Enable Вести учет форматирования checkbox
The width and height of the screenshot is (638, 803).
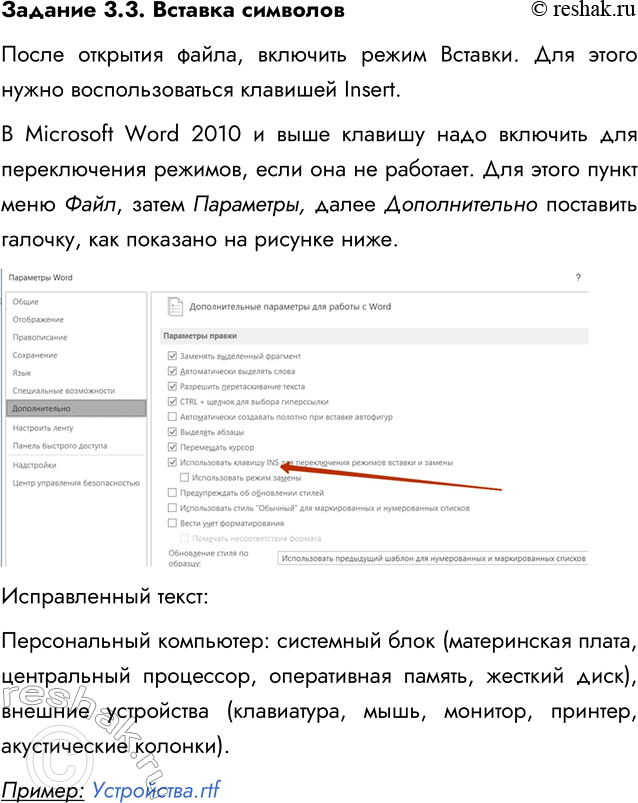173,523
